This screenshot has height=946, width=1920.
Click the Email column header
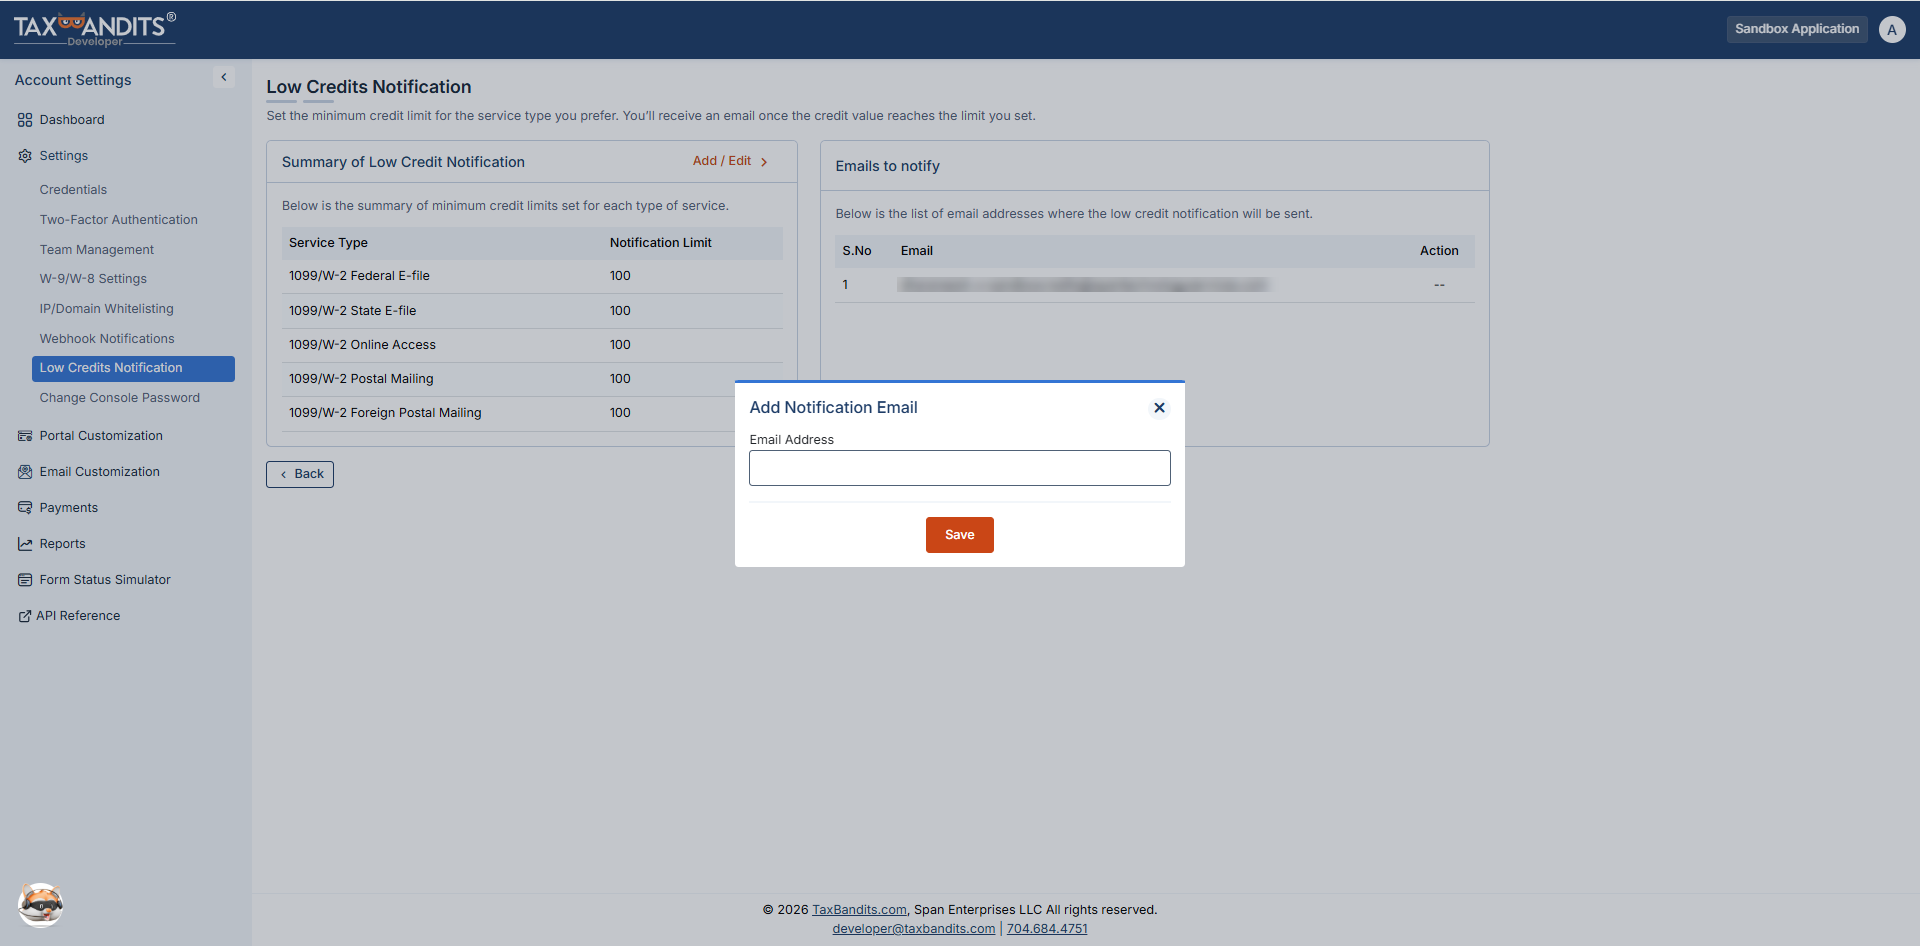[916, 251]
